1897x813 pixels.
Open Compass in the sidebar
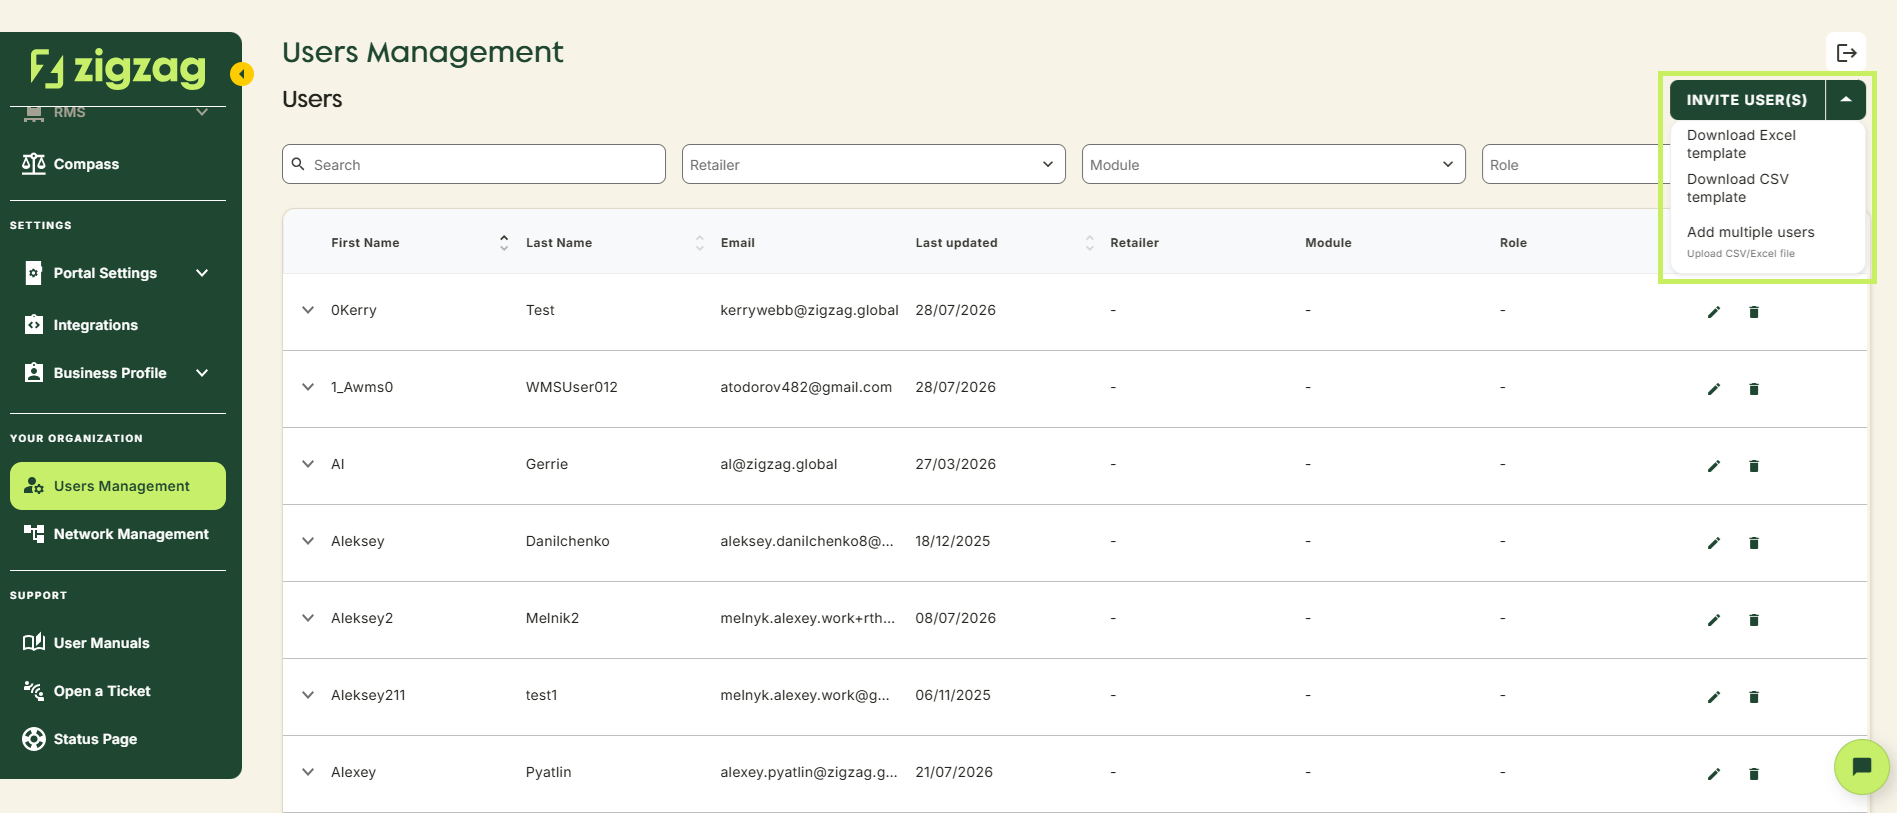[118, 164]
